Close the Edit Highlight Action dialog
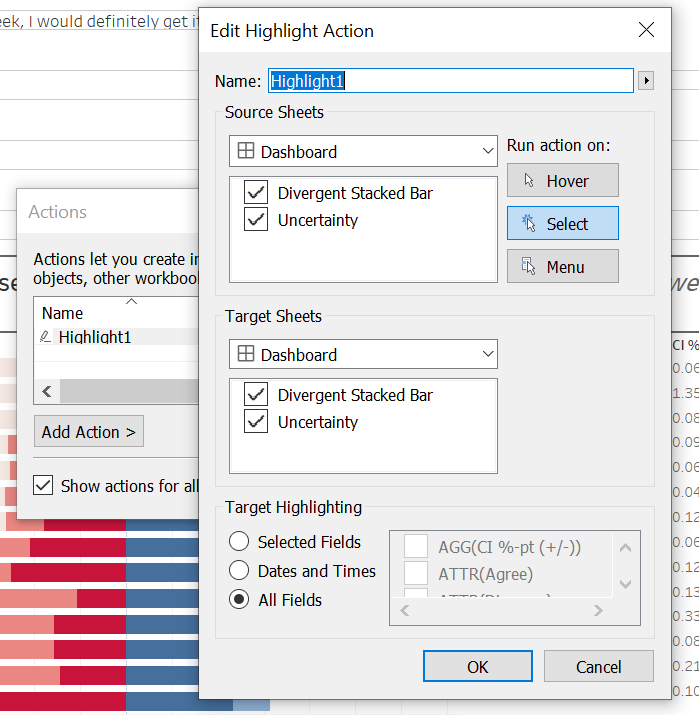The image size is (699, 715). pyautogui.click(x=646, y=30)
